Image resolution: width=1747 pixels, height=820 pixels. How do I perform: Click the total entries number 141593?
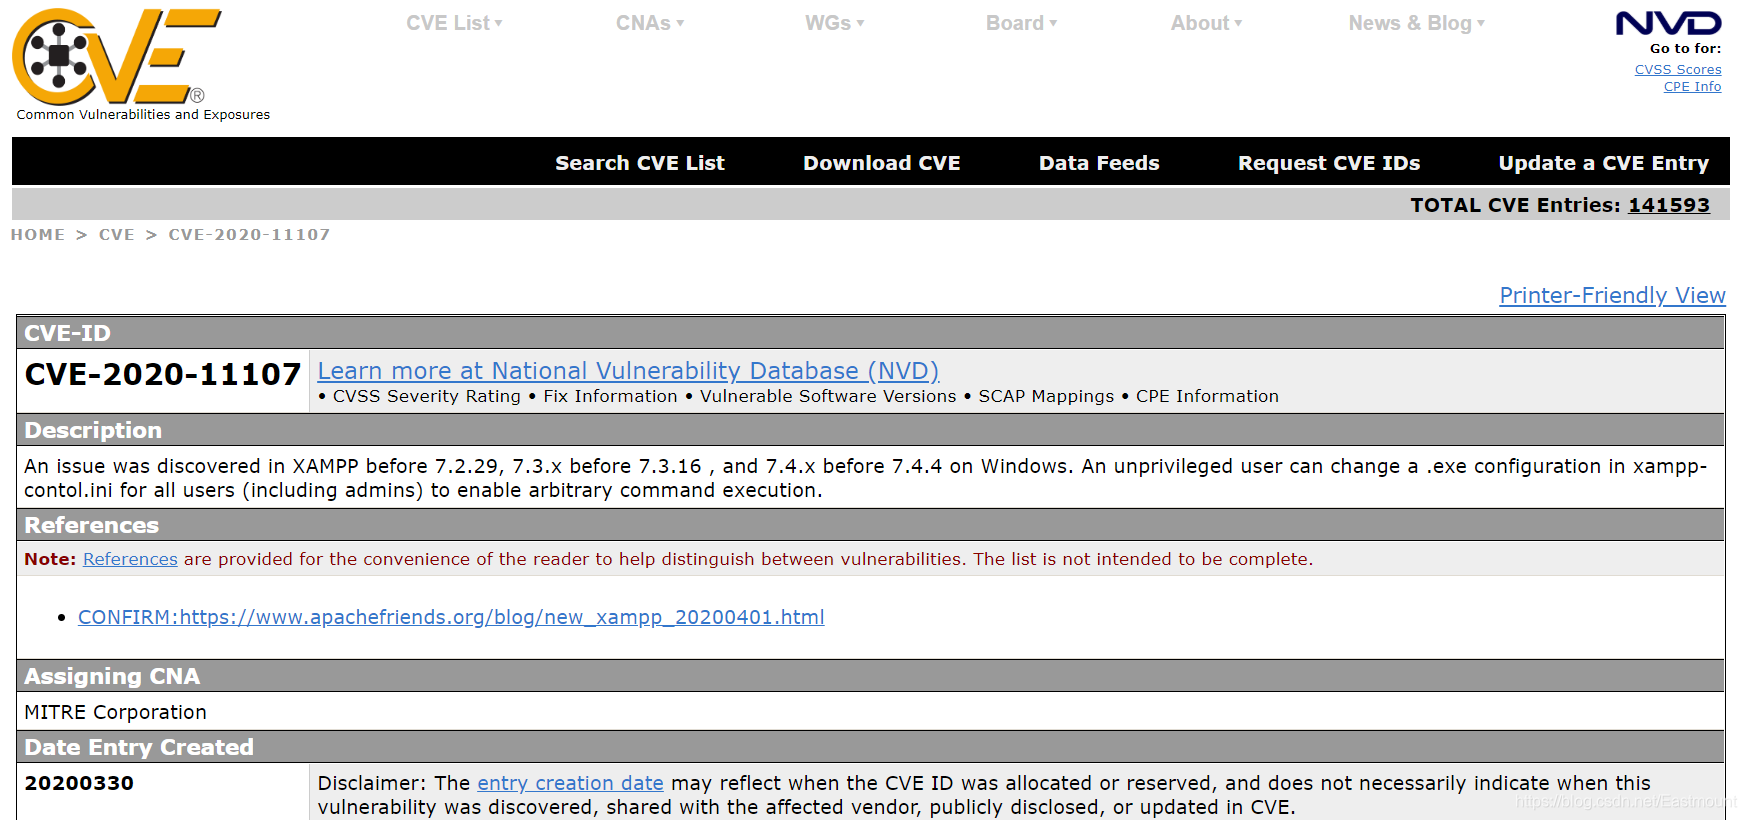tap(1669, 205)
